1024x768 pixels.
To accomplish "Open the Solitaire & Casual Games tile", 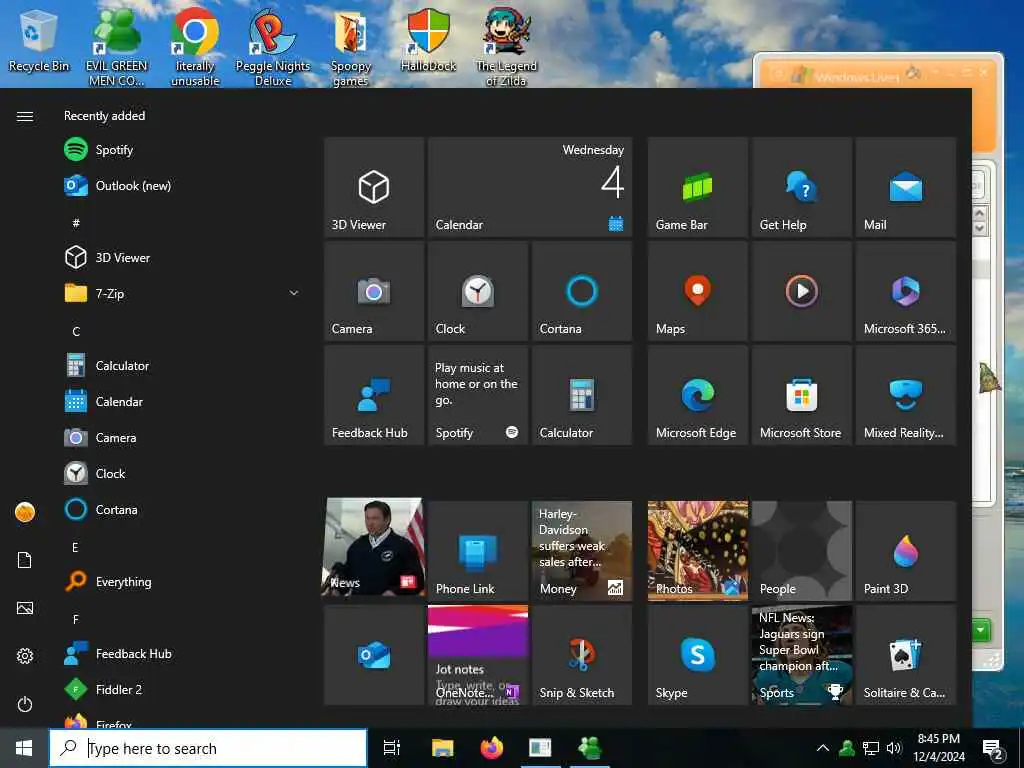I will [x=905, y=655].
